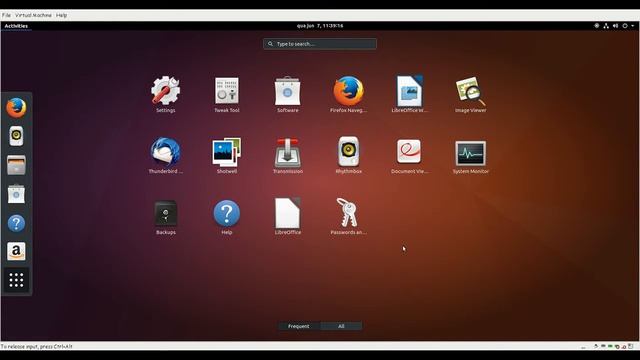Viewport: 640px width, 360px height.
Task: Open the Amazon launcher in the dock
Action: click(16, 251)
